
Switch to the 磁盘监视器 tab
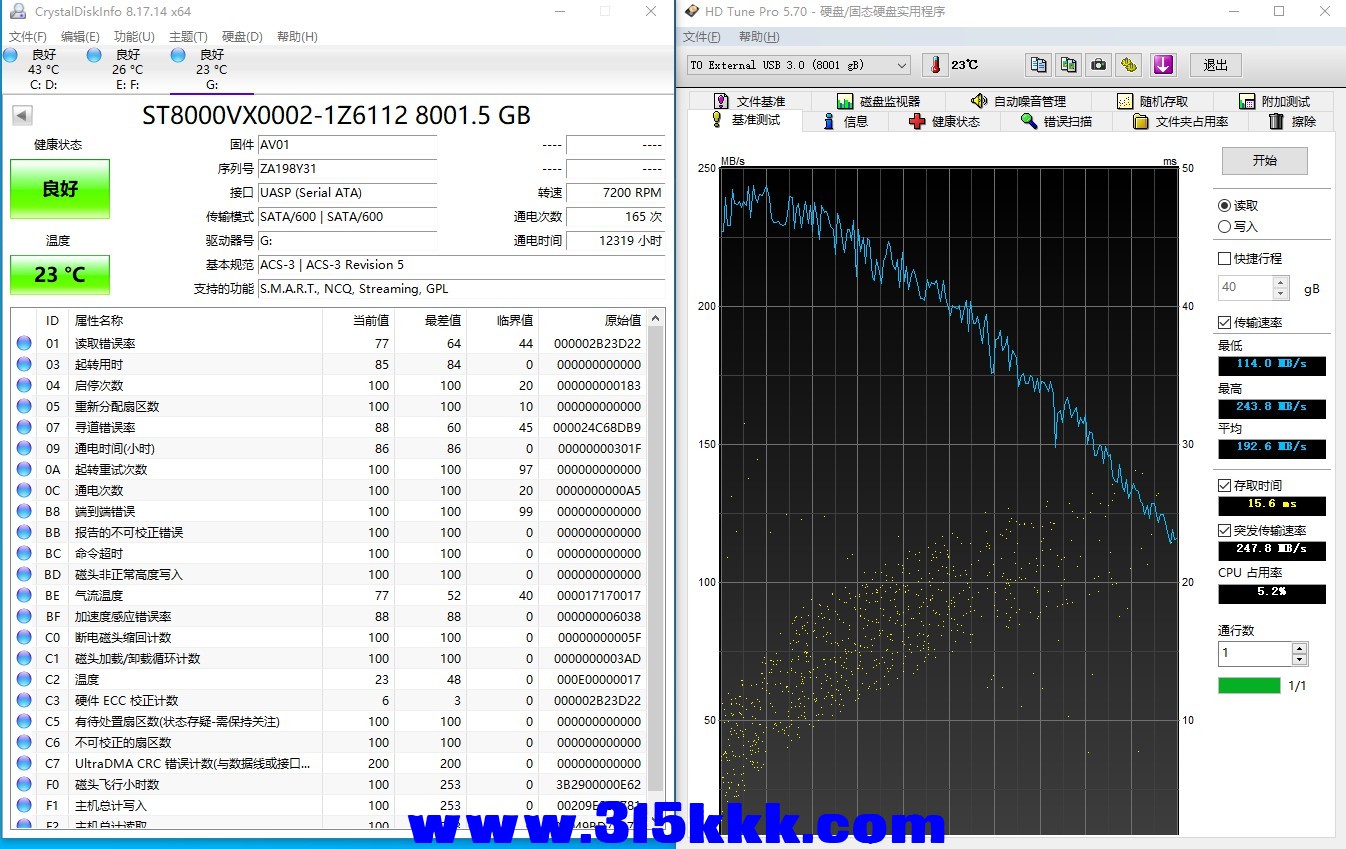(x=878, y=101)
